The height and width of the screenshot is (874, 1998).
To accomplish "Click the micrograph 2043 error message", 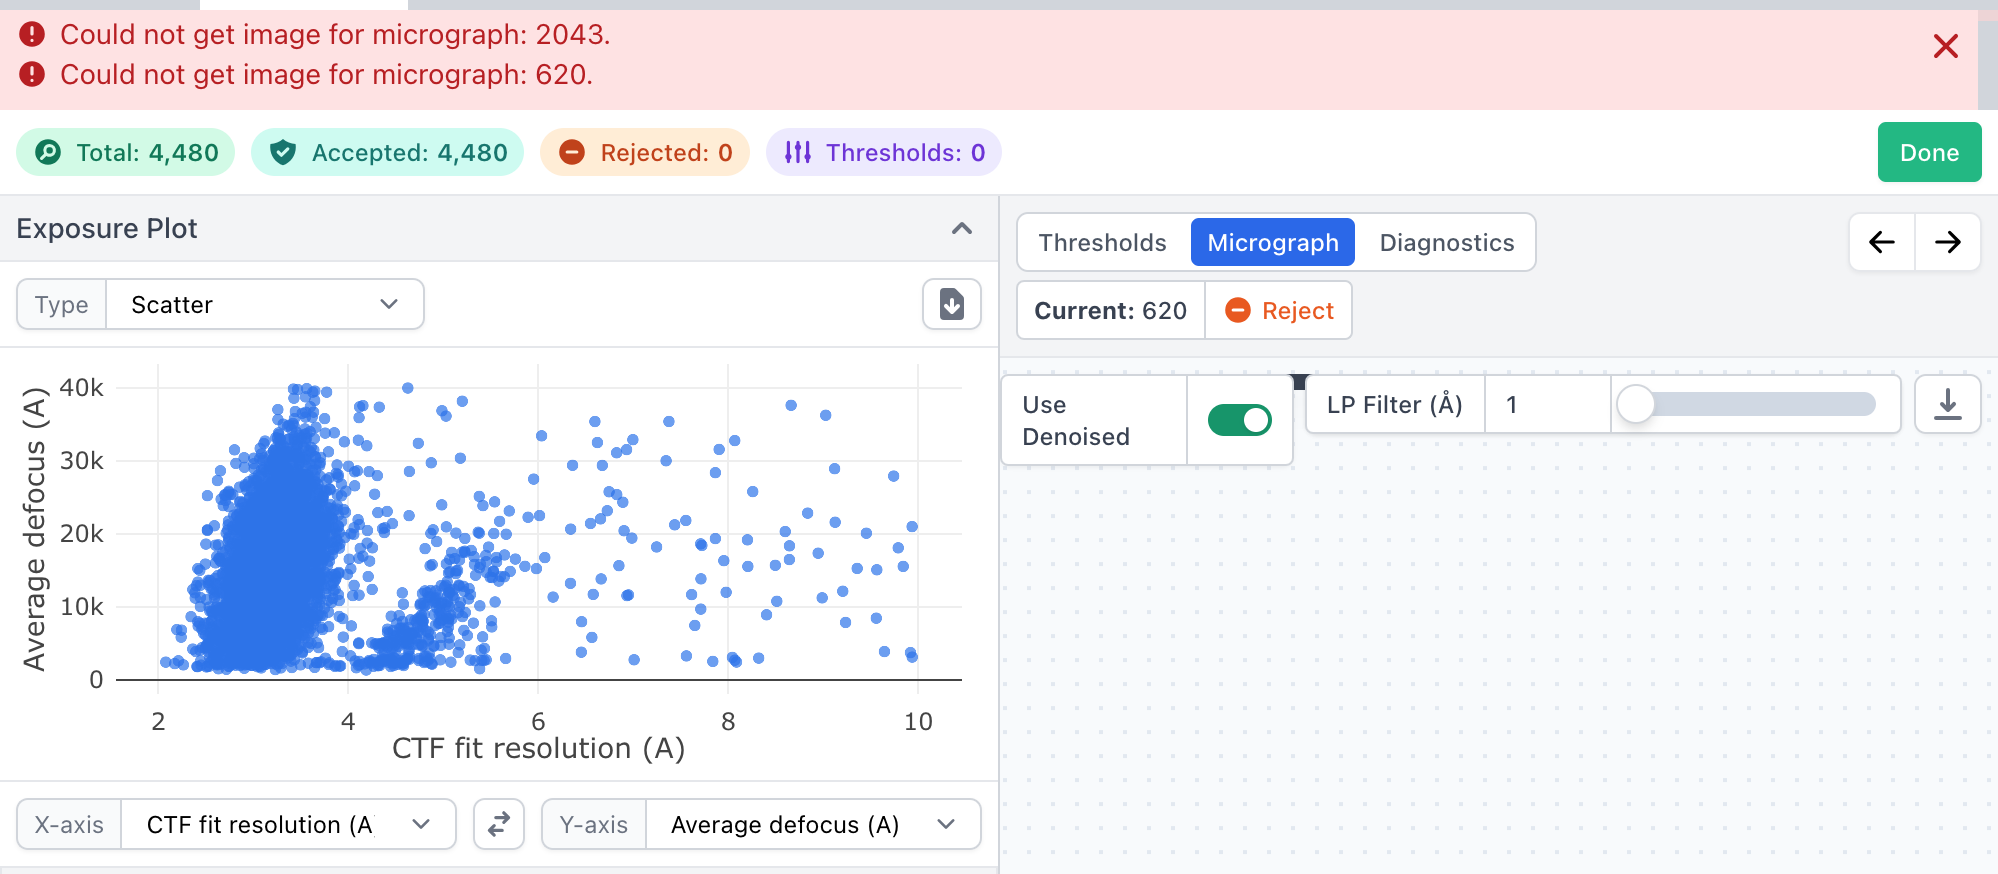I will [335, 35].
